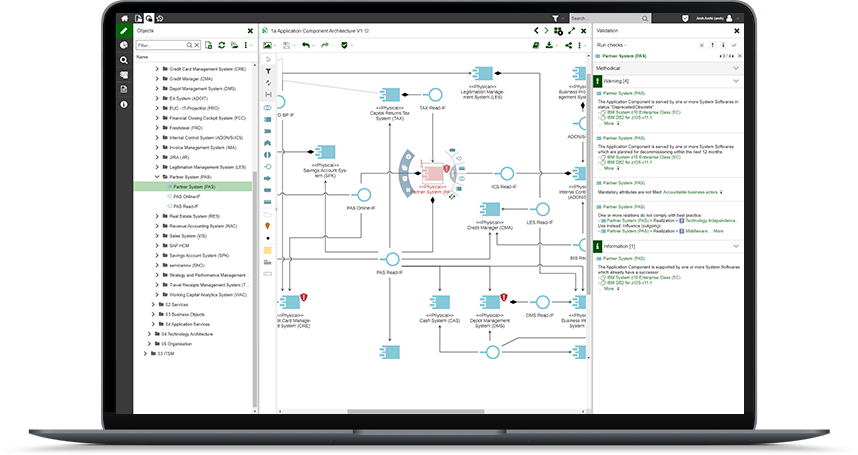Toggle the info filter in Validation panel

tap(722, 45)
